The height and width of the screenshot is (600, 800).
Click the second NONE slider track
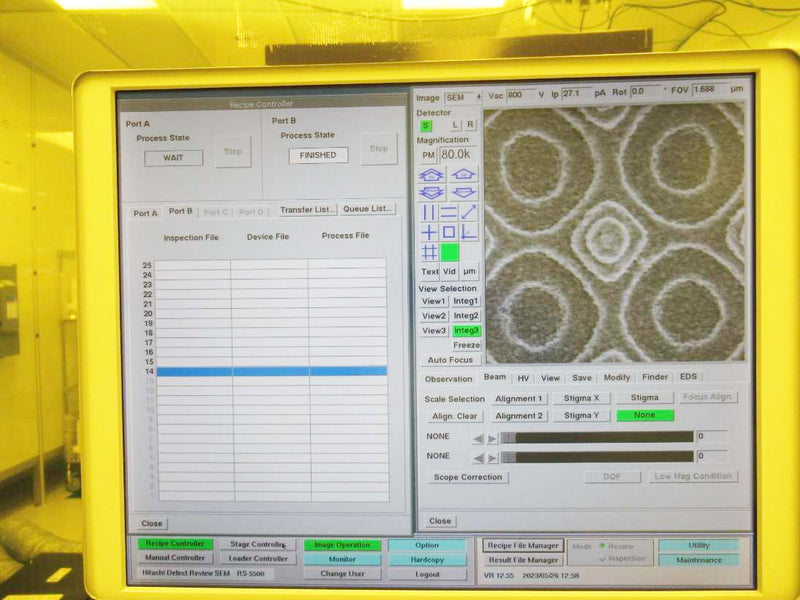(x=597, y=457)
